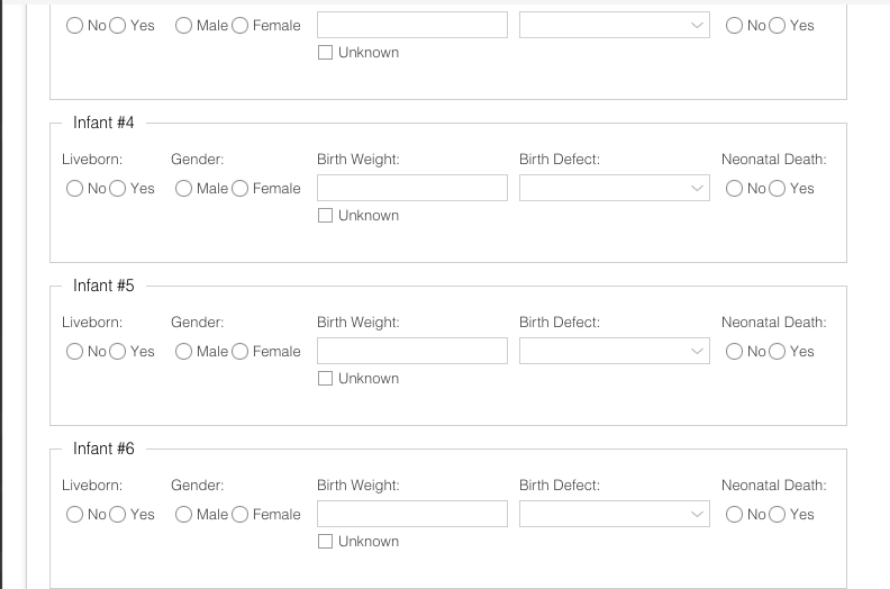
Task: Select Yes for Infant #4 Neonatal Death
Action: [777, 188]
